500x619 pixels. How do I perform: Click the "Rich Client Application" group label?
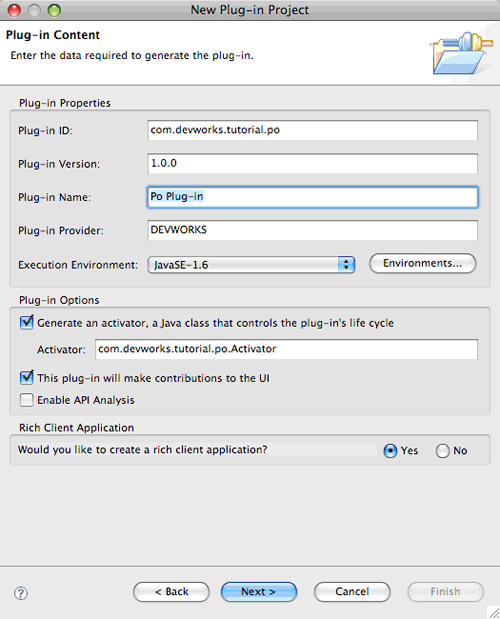click(77, 428)
